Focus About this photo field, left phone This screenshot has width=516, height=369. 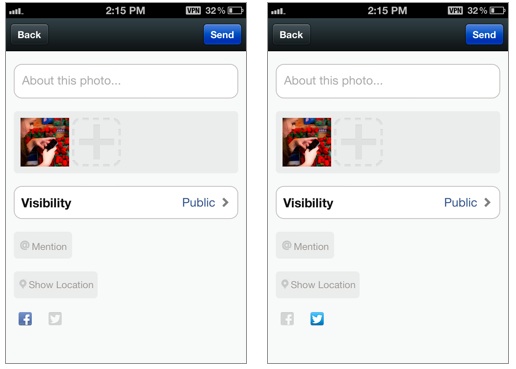[x=126, y=81]
